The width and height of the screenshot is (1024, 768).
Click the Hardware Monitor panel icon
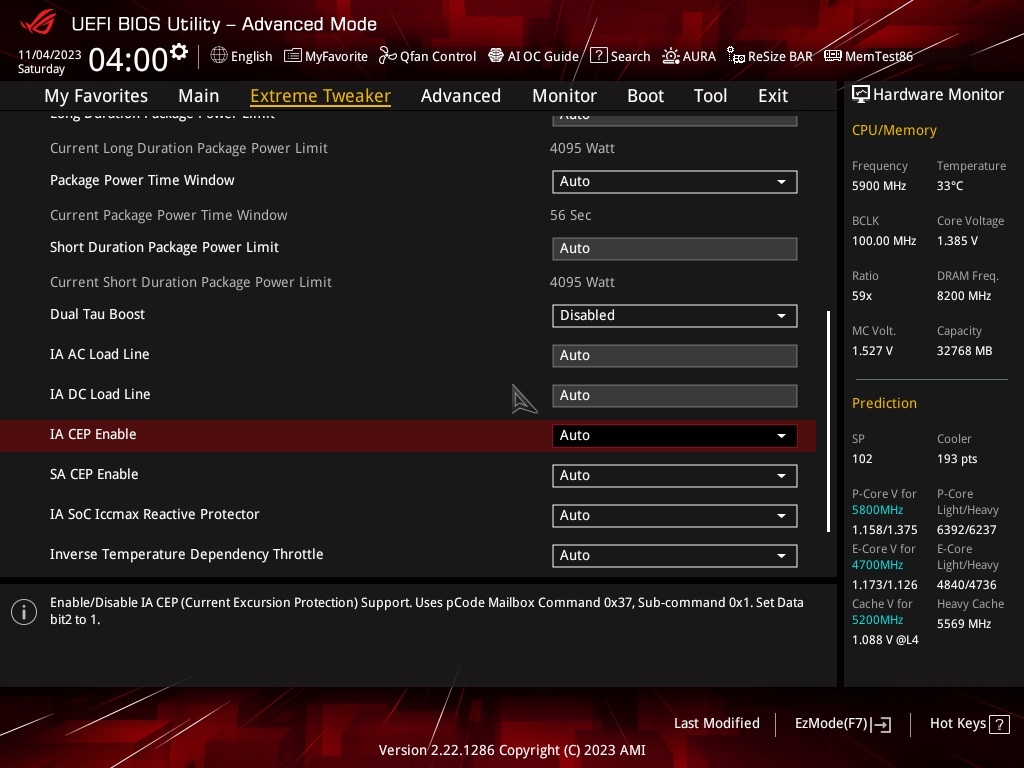[861, 94]
